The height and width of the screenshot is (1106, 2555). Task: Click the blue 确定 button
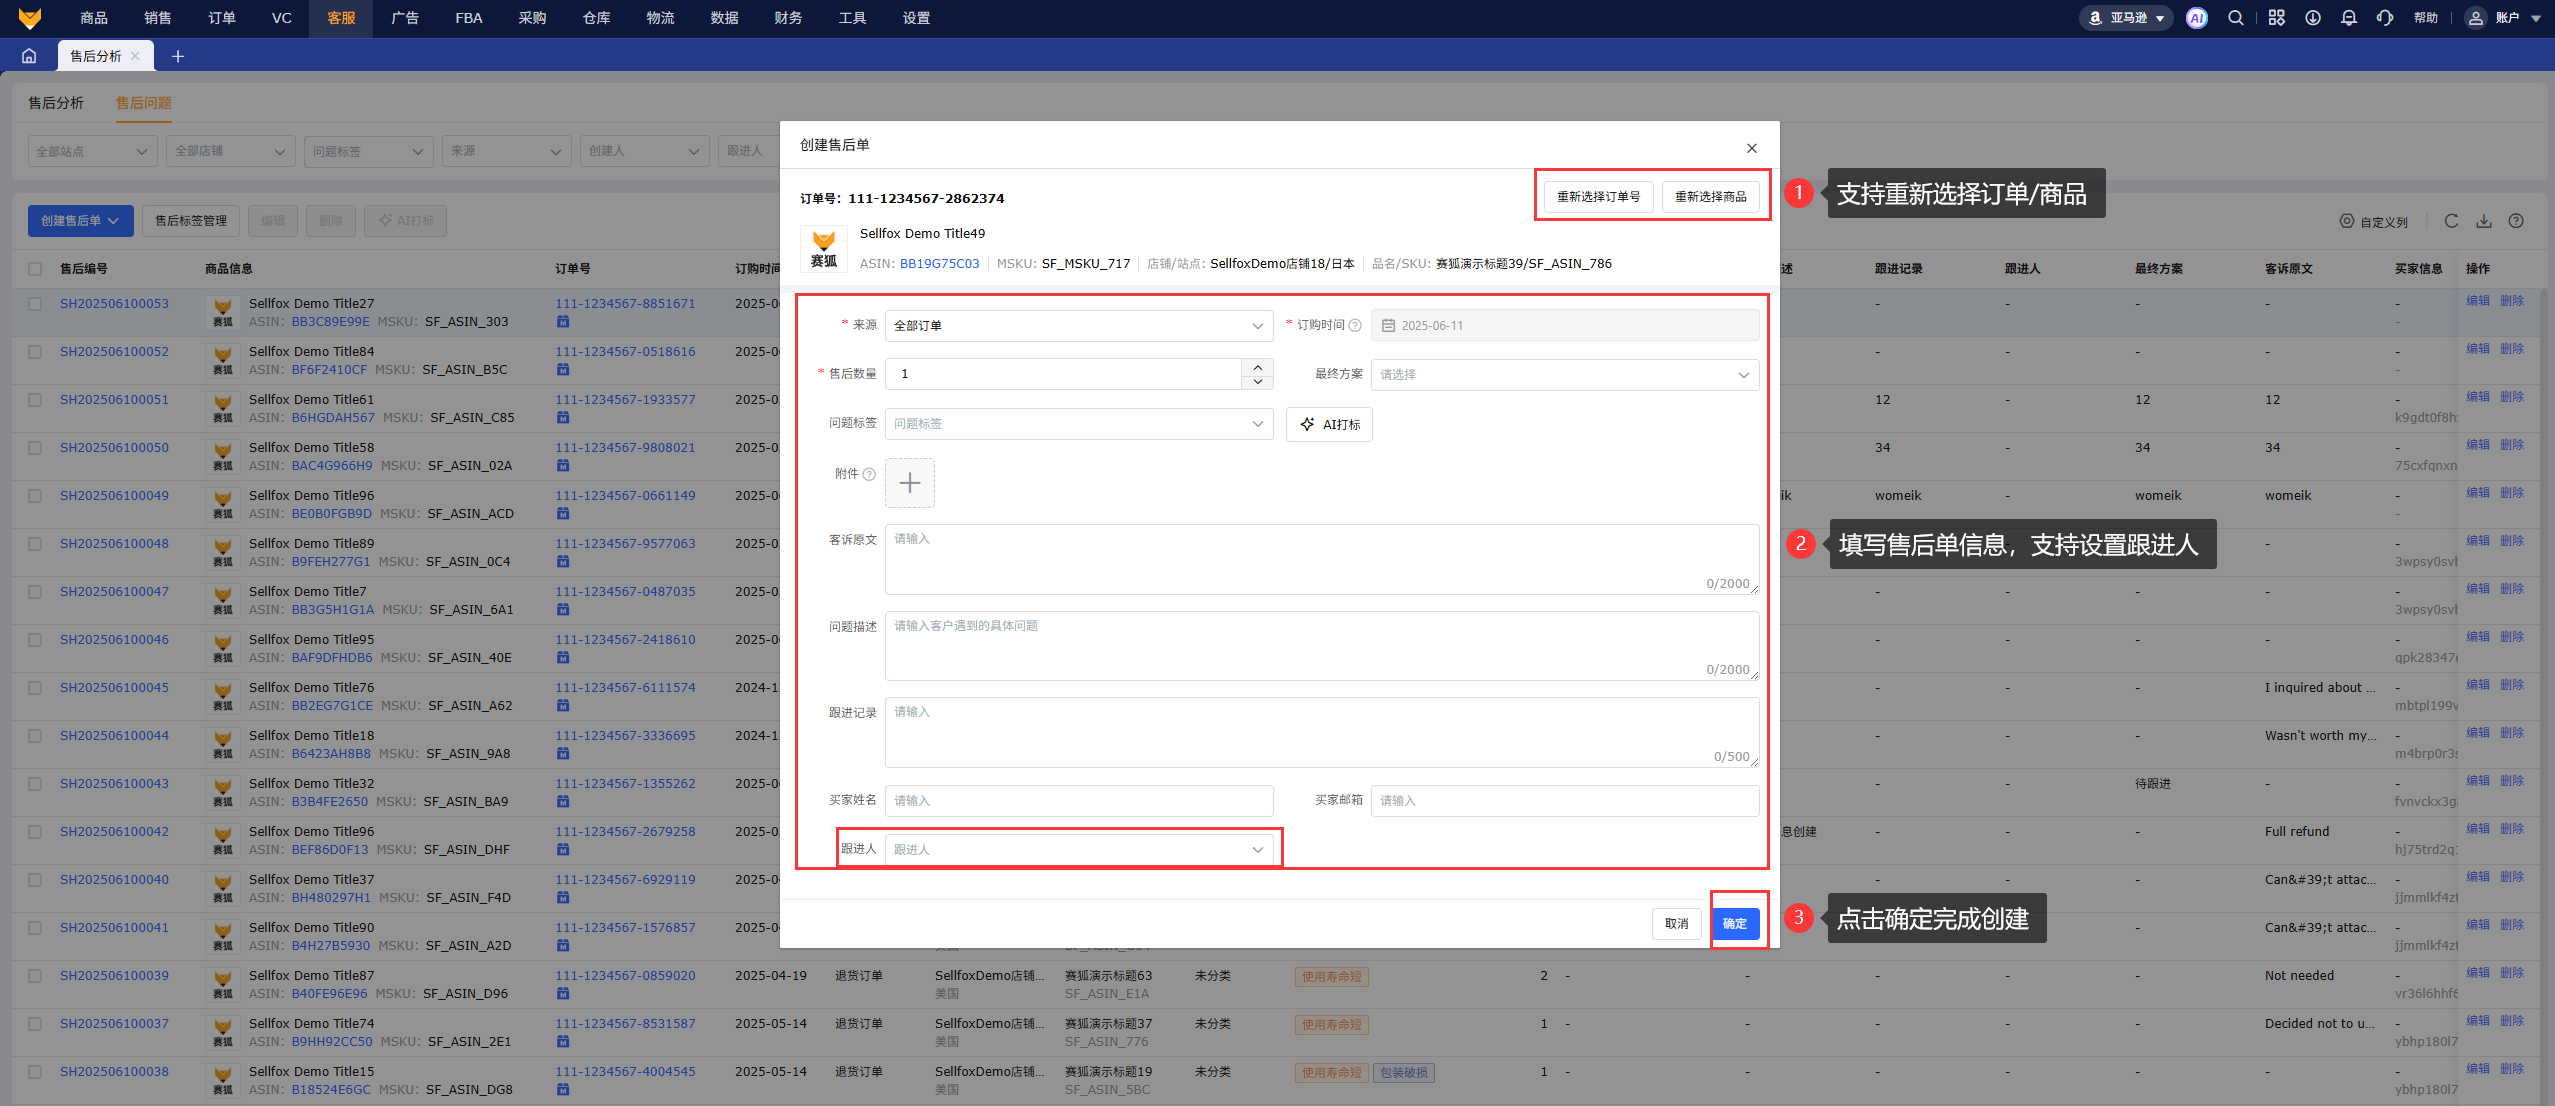point(1735,924)
